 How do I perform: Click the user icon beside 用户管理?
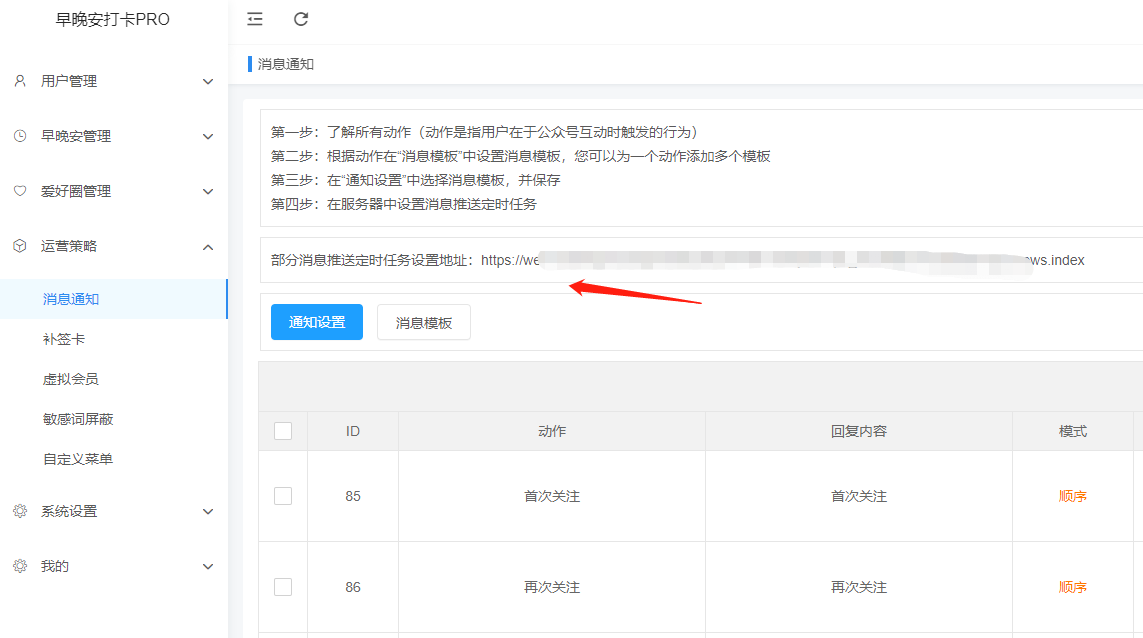click(20, 81)
